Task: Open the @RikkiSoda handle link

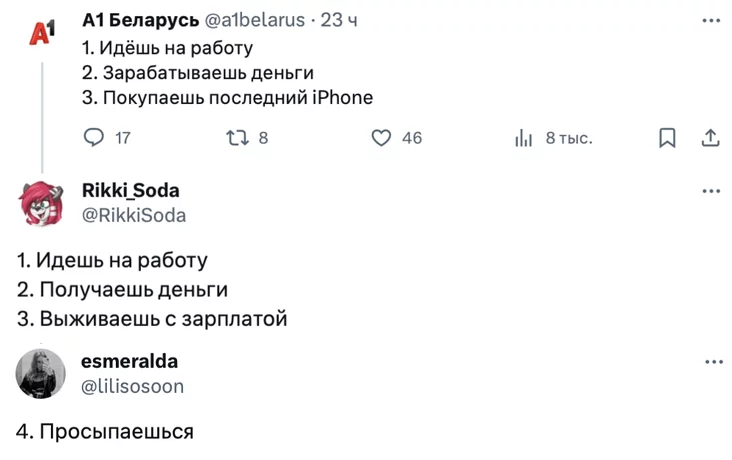Action: (x=133, y=215)
